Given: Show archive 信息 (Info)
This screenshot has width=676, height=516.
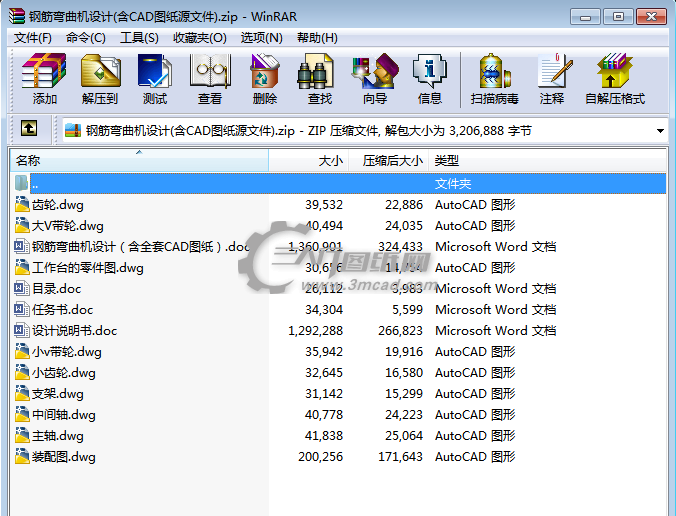Looking at the screenshot, I should tap(430, 79).
